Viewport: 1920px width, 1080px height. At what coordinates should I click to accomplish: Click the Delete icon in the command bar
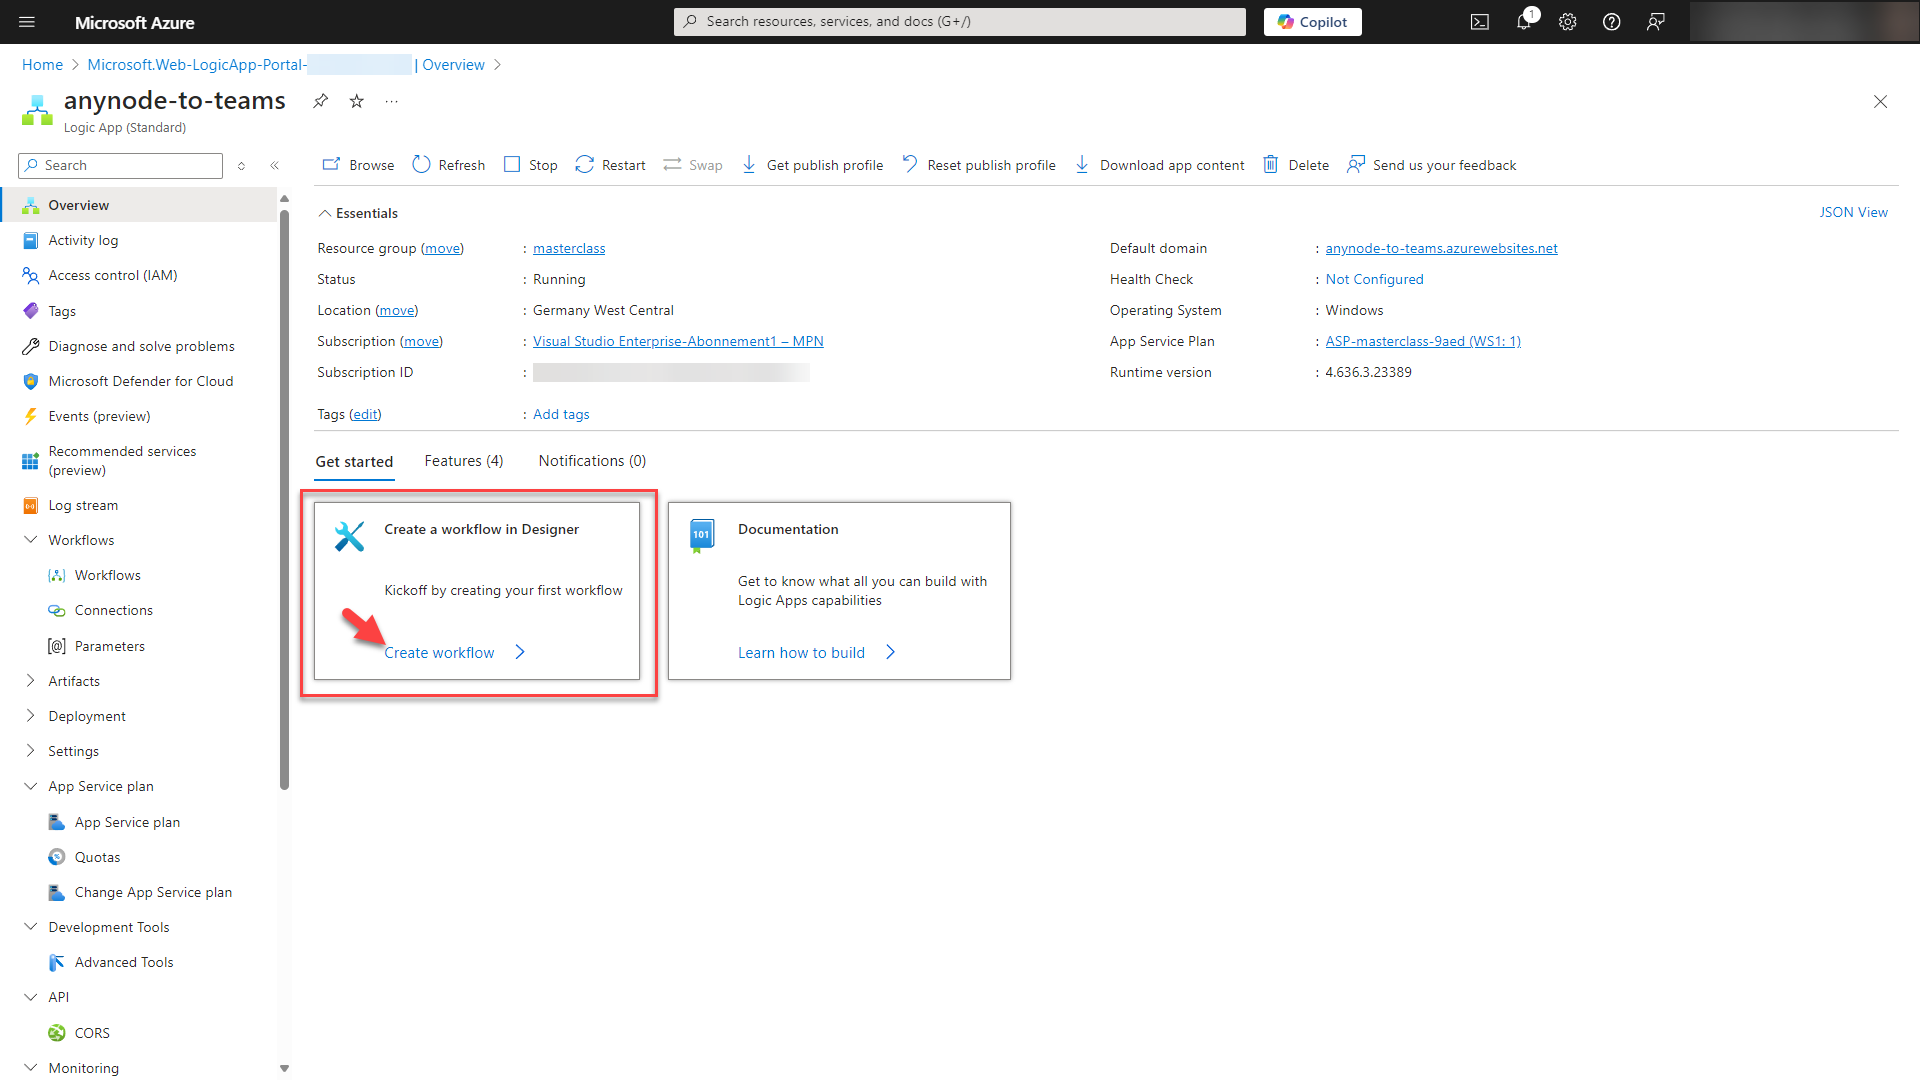pos(1271,164)
